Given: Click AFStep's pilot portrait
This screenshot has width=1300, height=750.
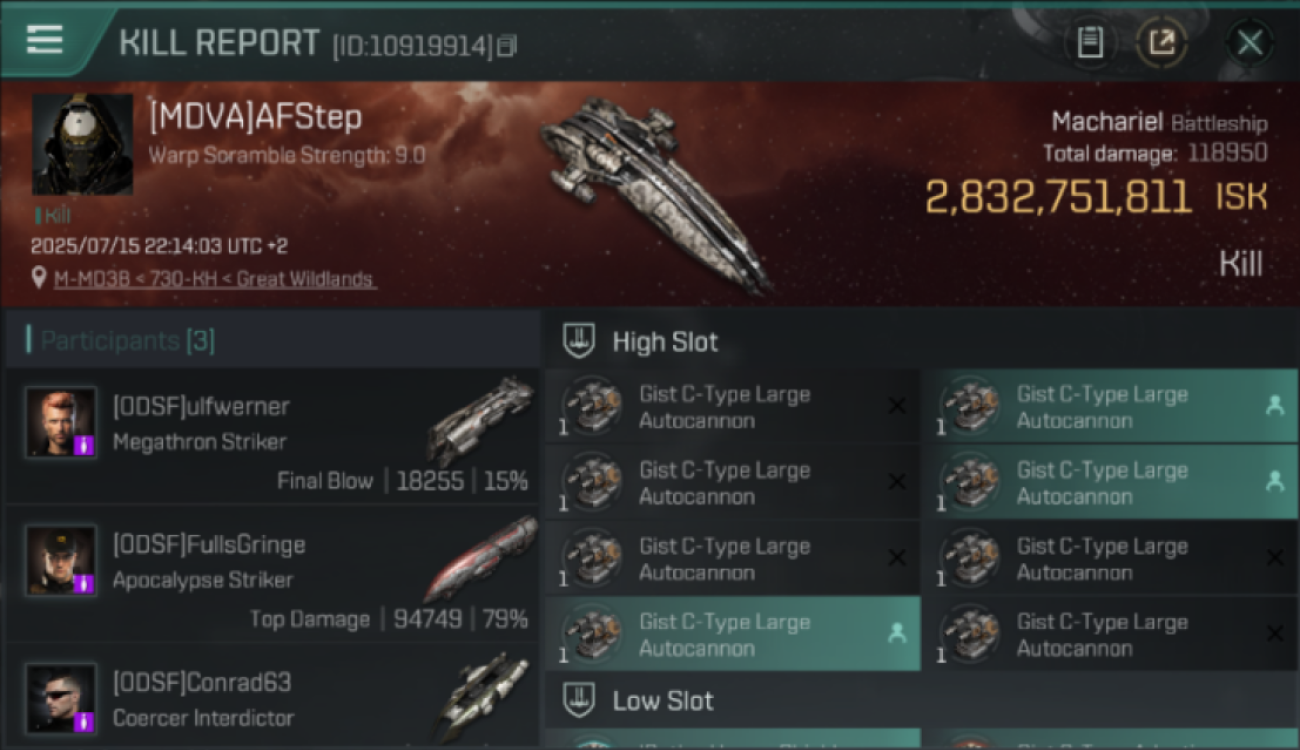Looking at the screenshot, I should point(82,144).
